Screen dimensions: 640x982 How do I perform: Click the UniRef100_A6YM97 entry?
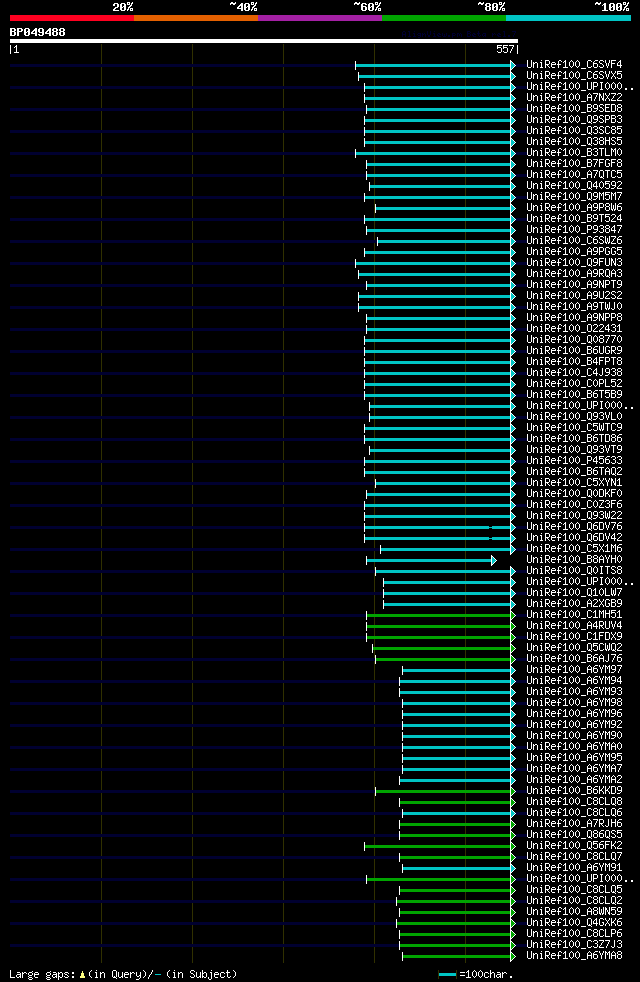pos(574,670)
